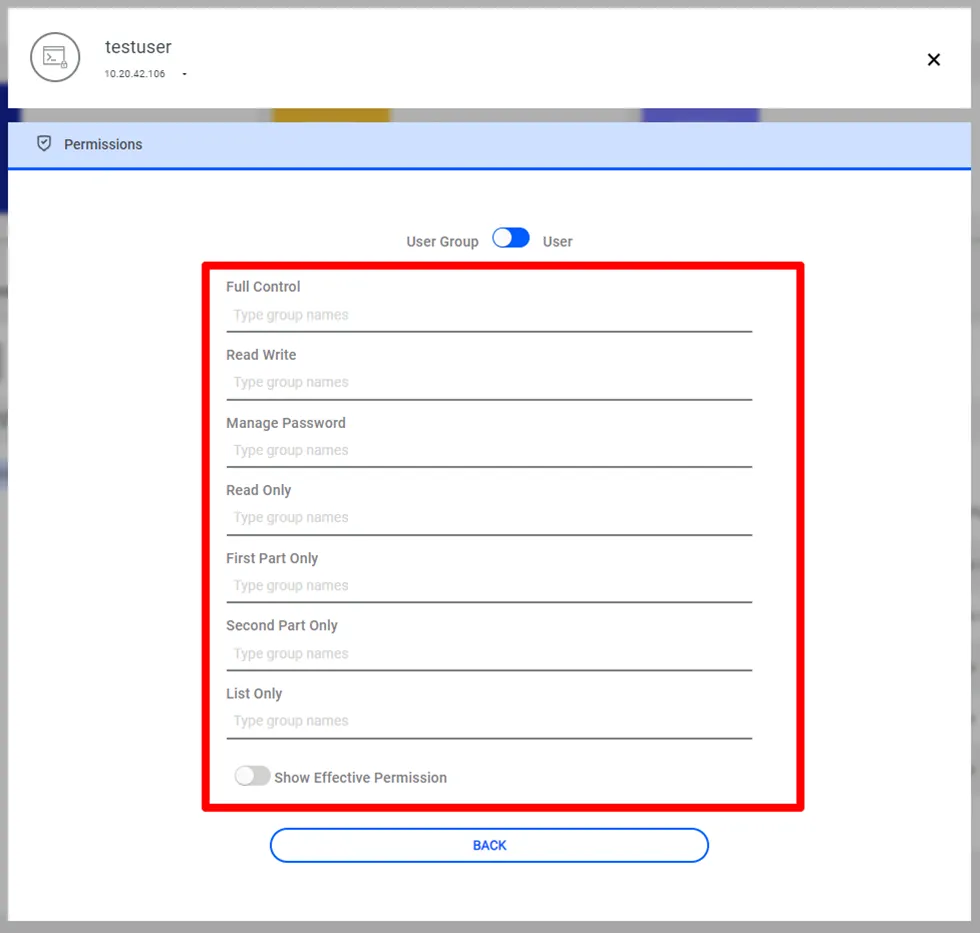Click the BACK button
The height and width of the screenshot is (933, 980).
pyautogui.click(x=489, y=845)
